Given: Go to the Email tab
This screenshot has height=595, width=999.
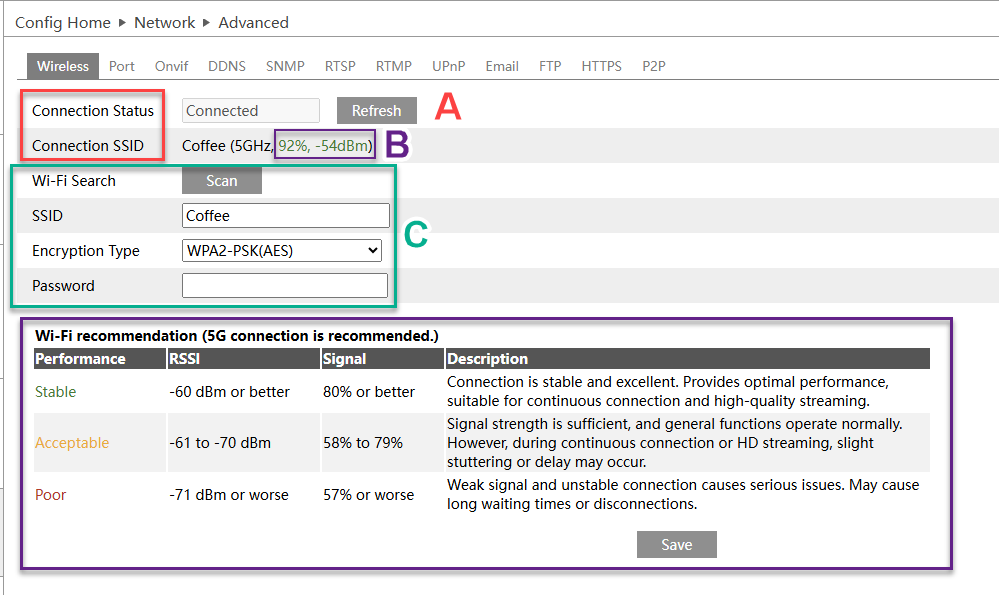Looking at the screenshot, I should pyautogui.click(x=502, y=66).
